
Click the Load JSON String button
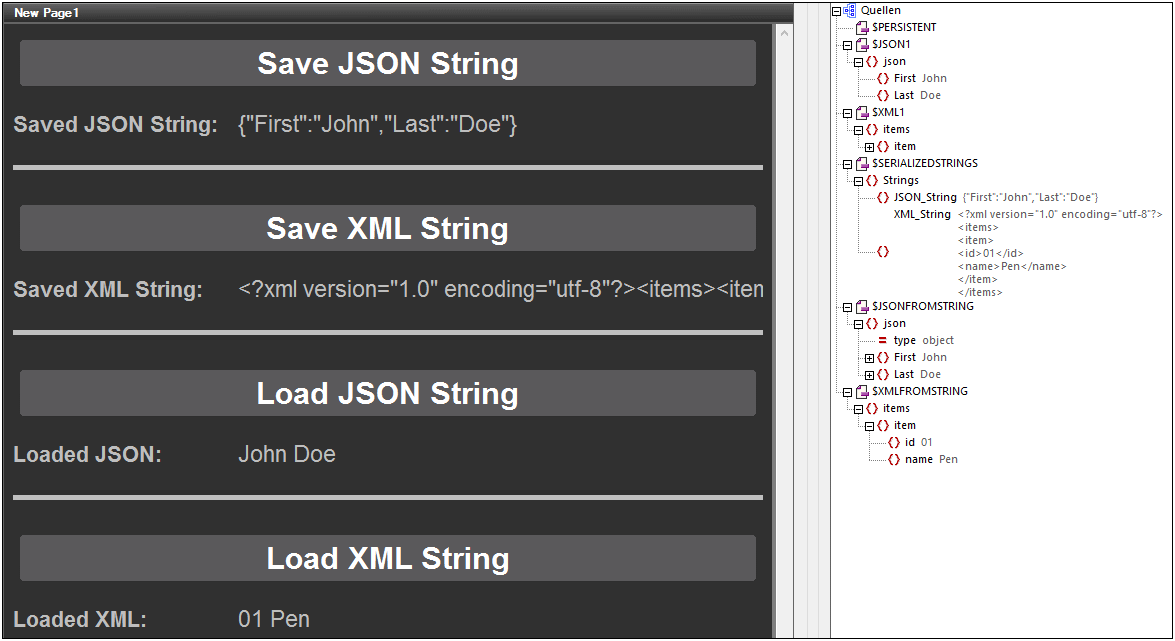387,393
